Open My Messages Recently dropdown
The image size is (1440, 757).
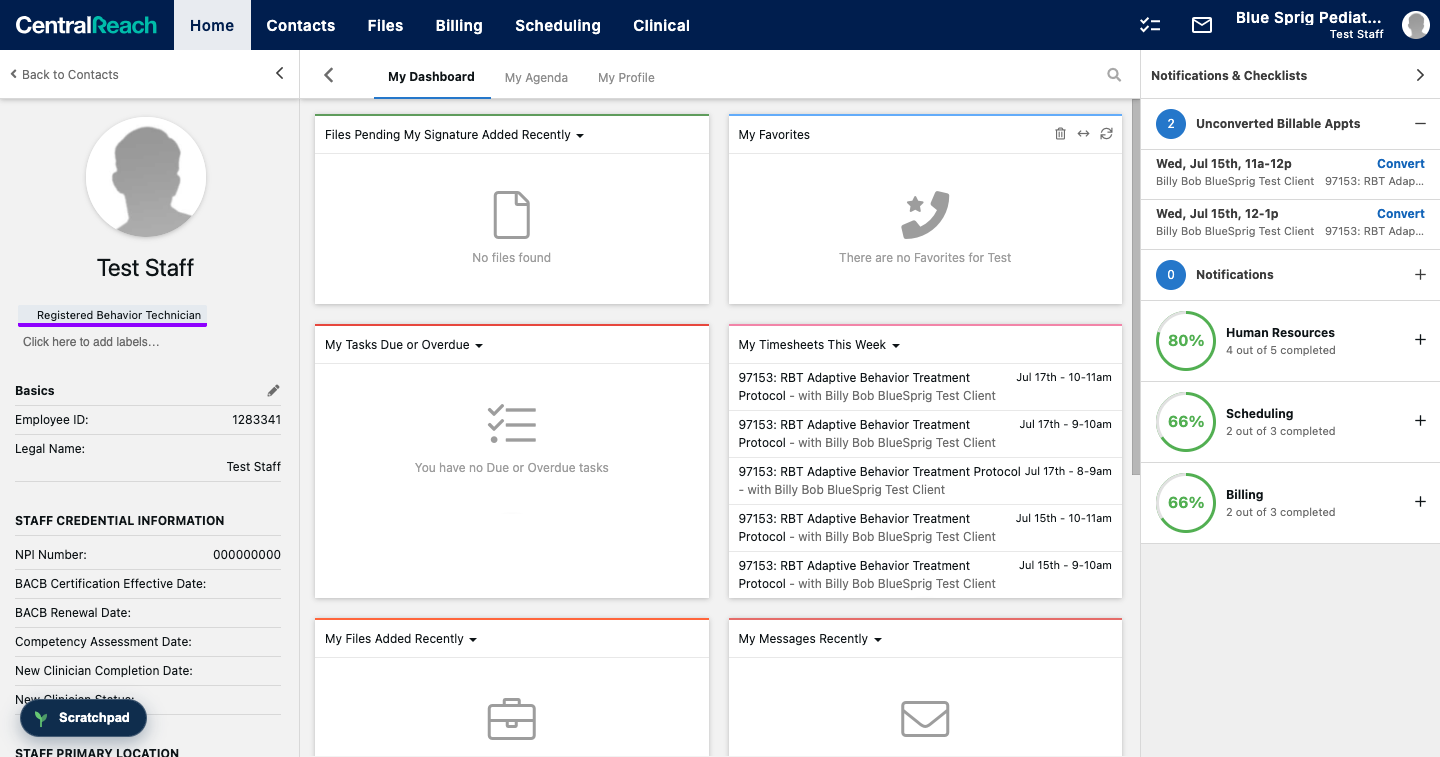click(x=810, y=639)
